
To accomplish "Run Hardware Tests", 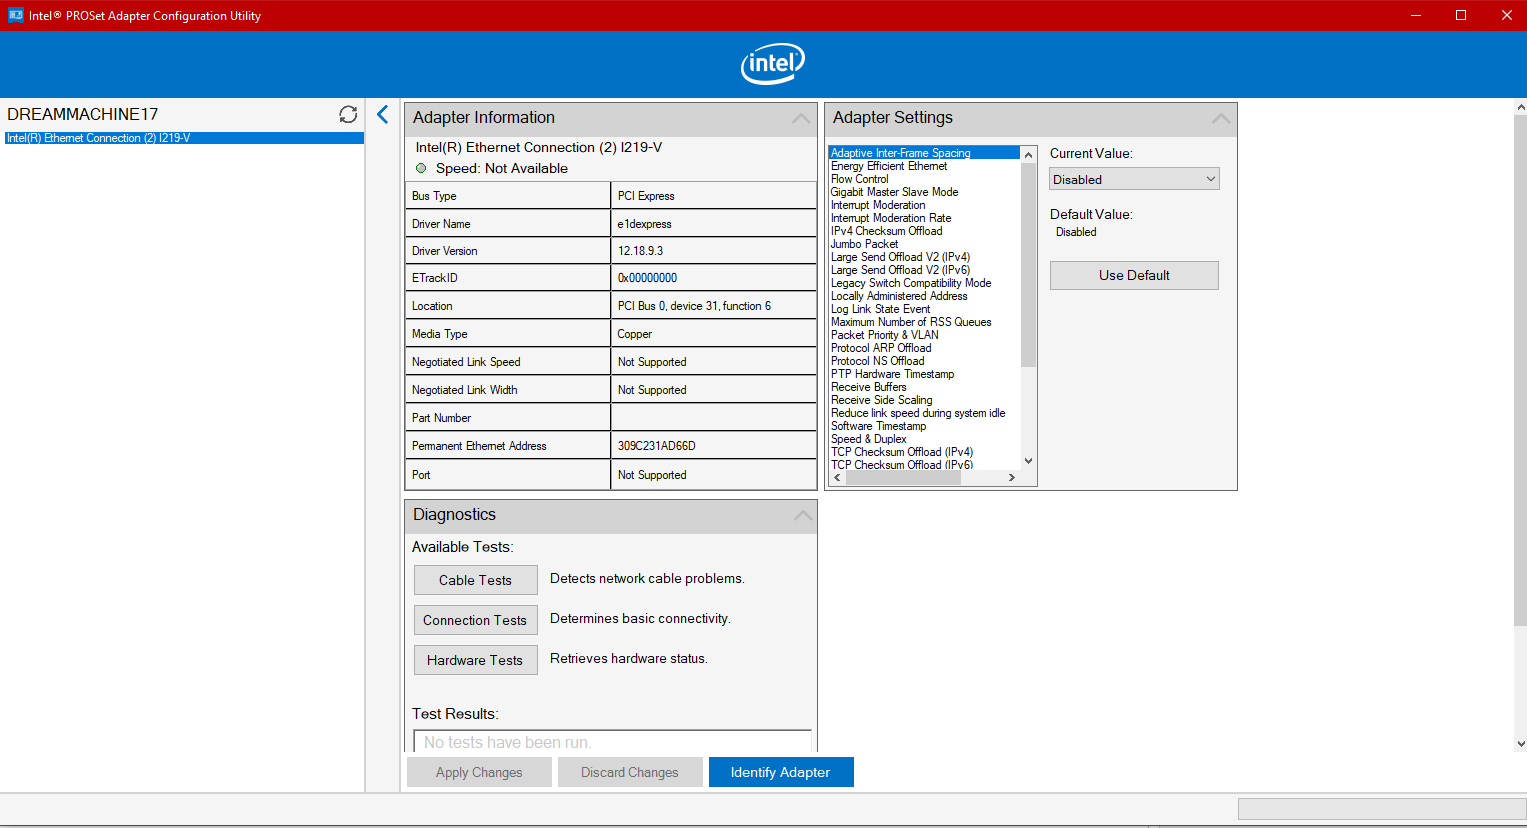I will [475, 660].
